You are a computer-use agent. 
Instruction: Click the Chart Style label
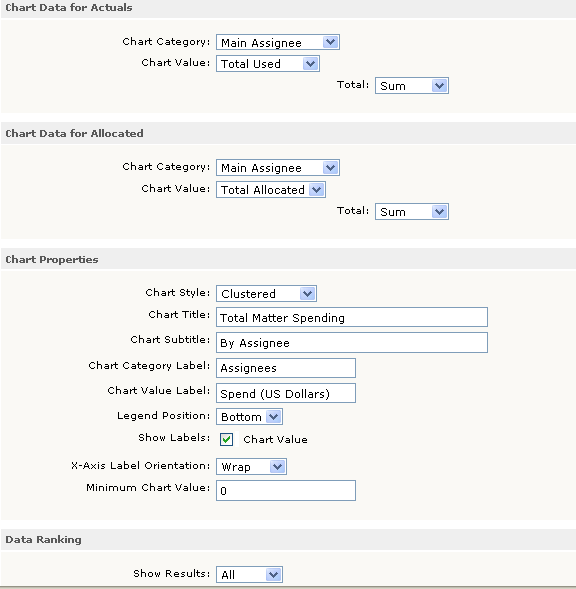[177, 293]
